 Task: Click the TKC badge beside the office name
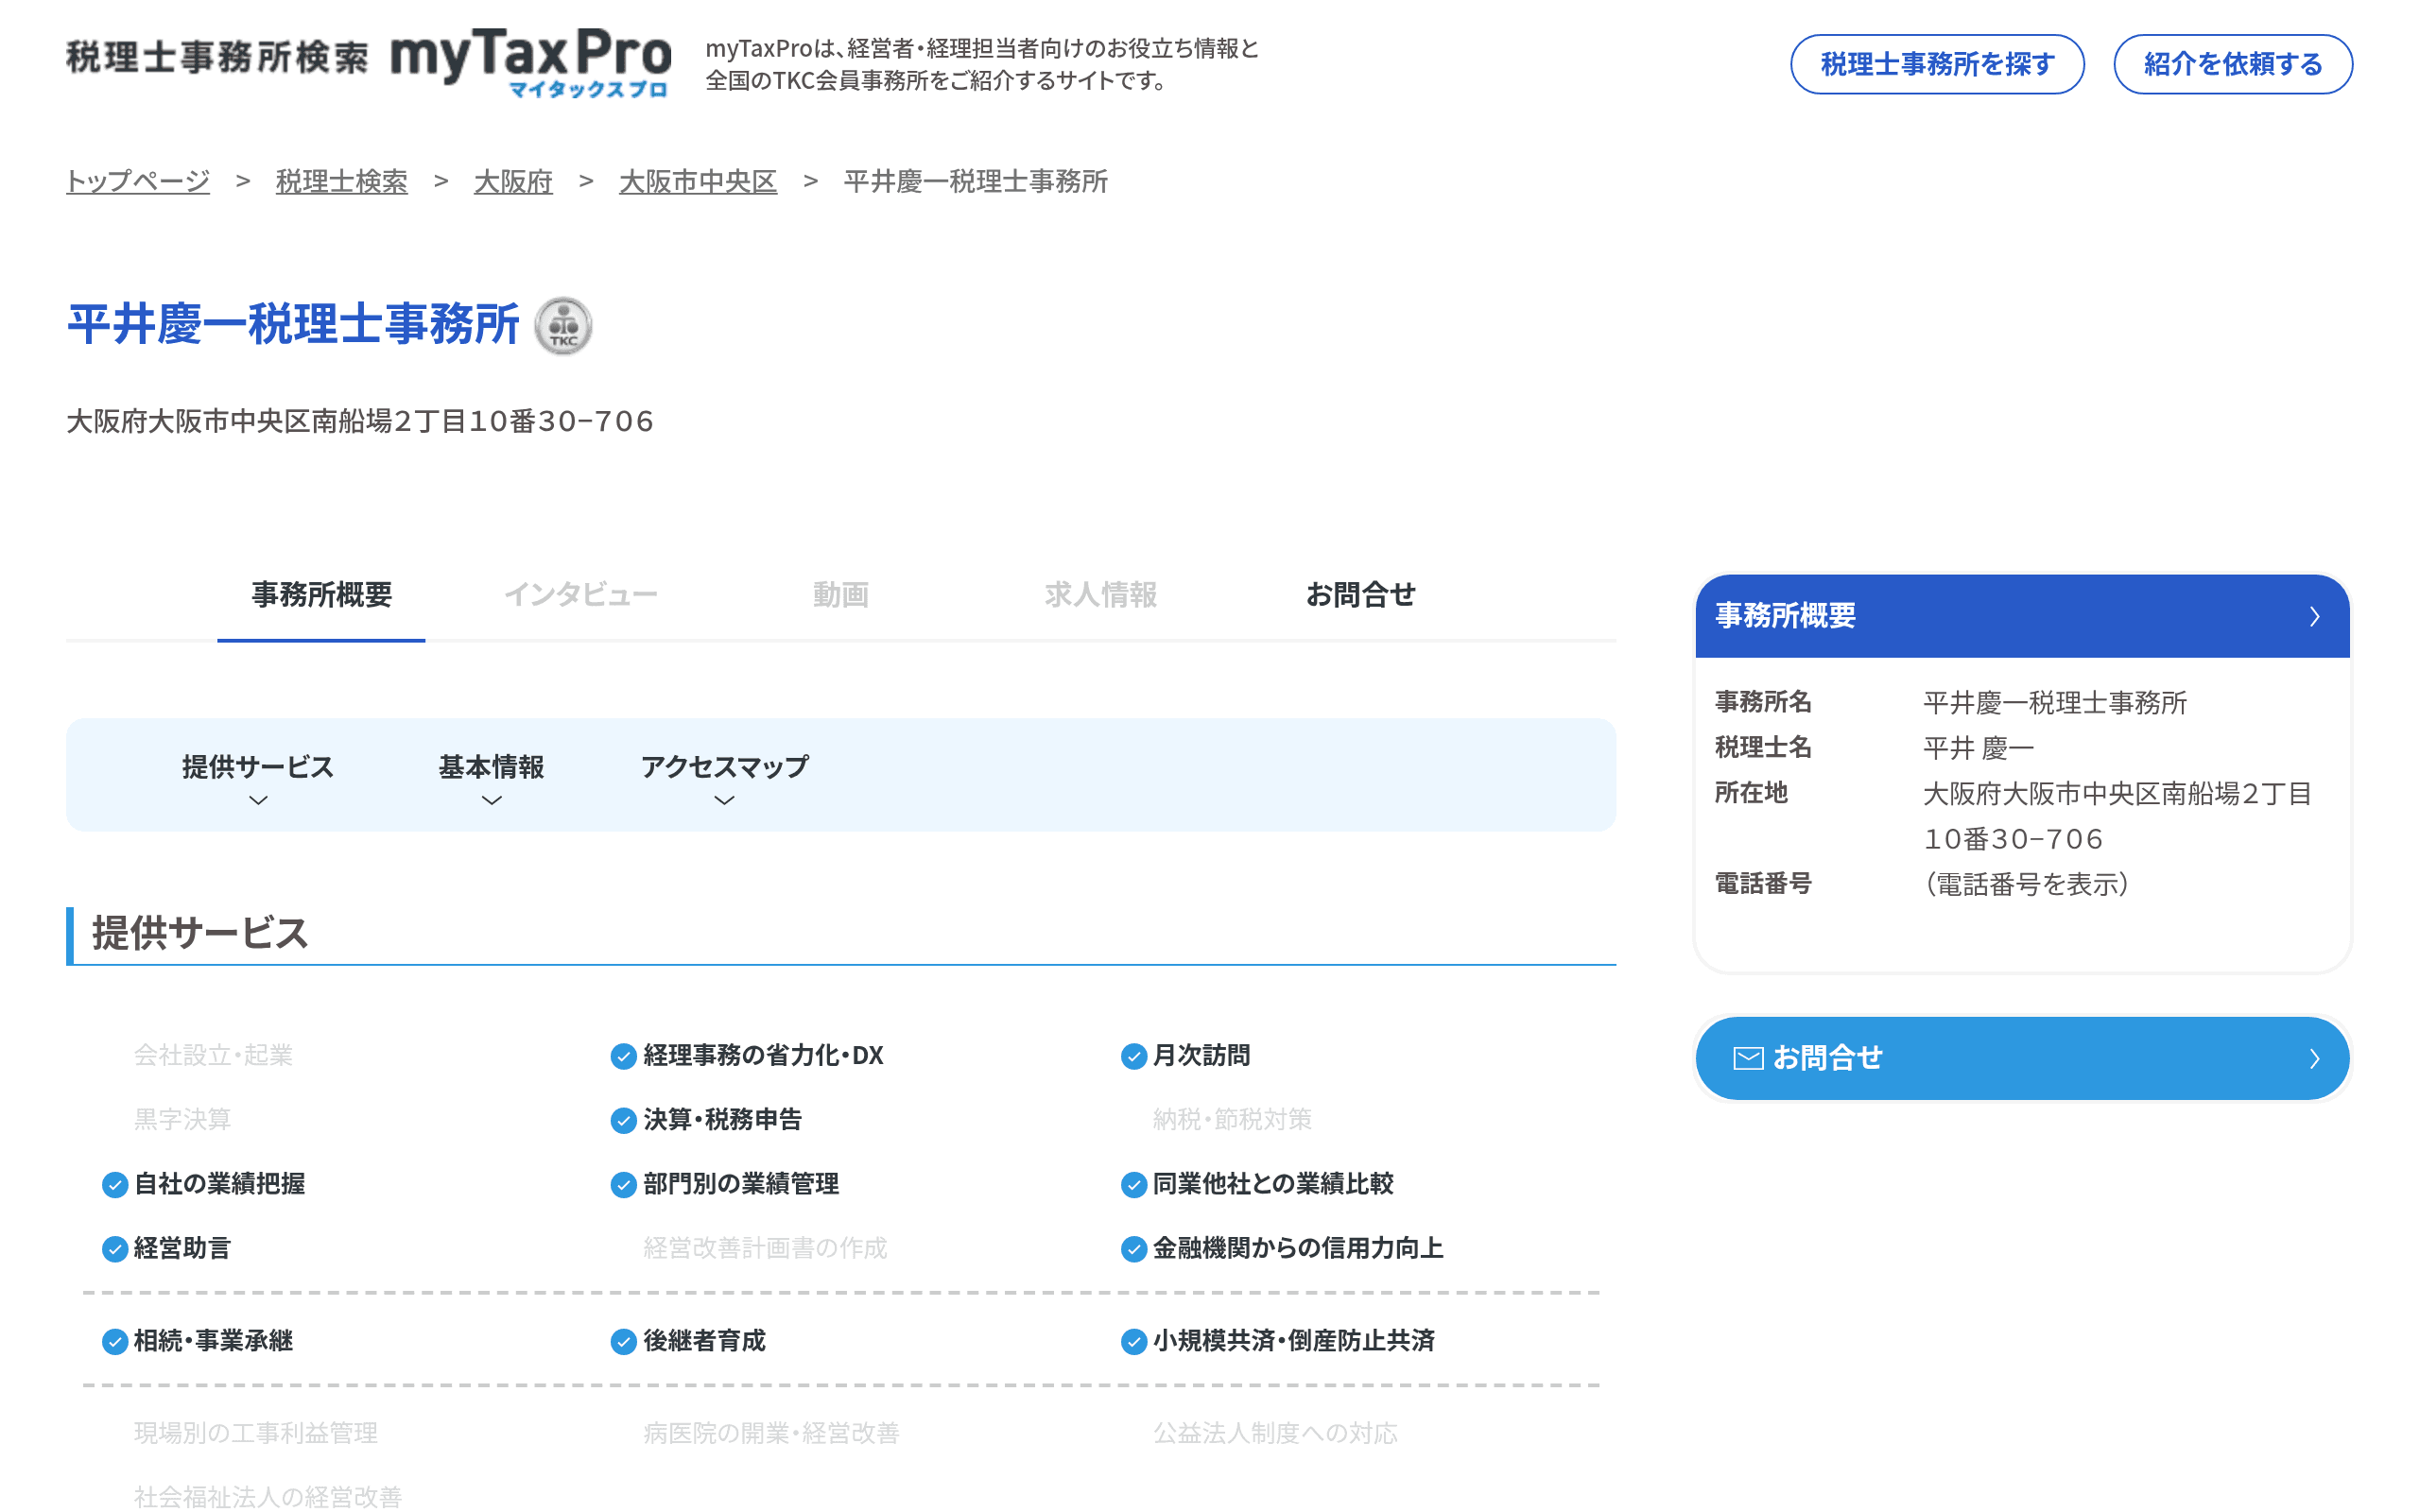pos(565,325)
